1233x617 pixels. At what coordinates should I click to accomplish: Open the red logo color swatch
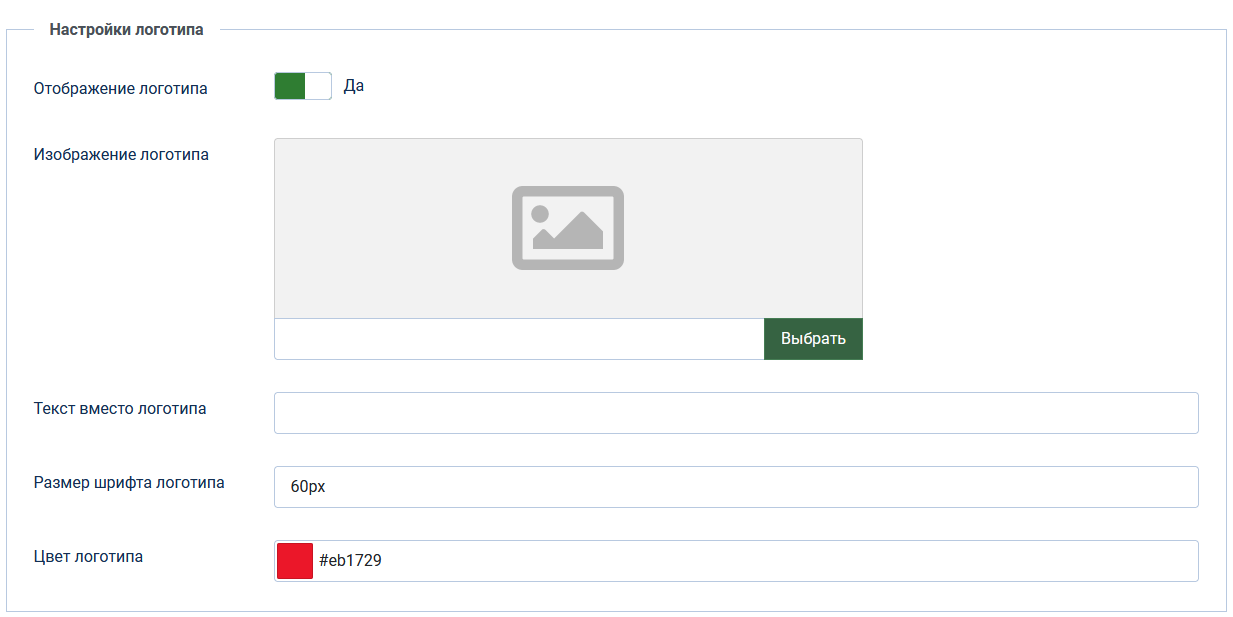[x=295, y=561]
